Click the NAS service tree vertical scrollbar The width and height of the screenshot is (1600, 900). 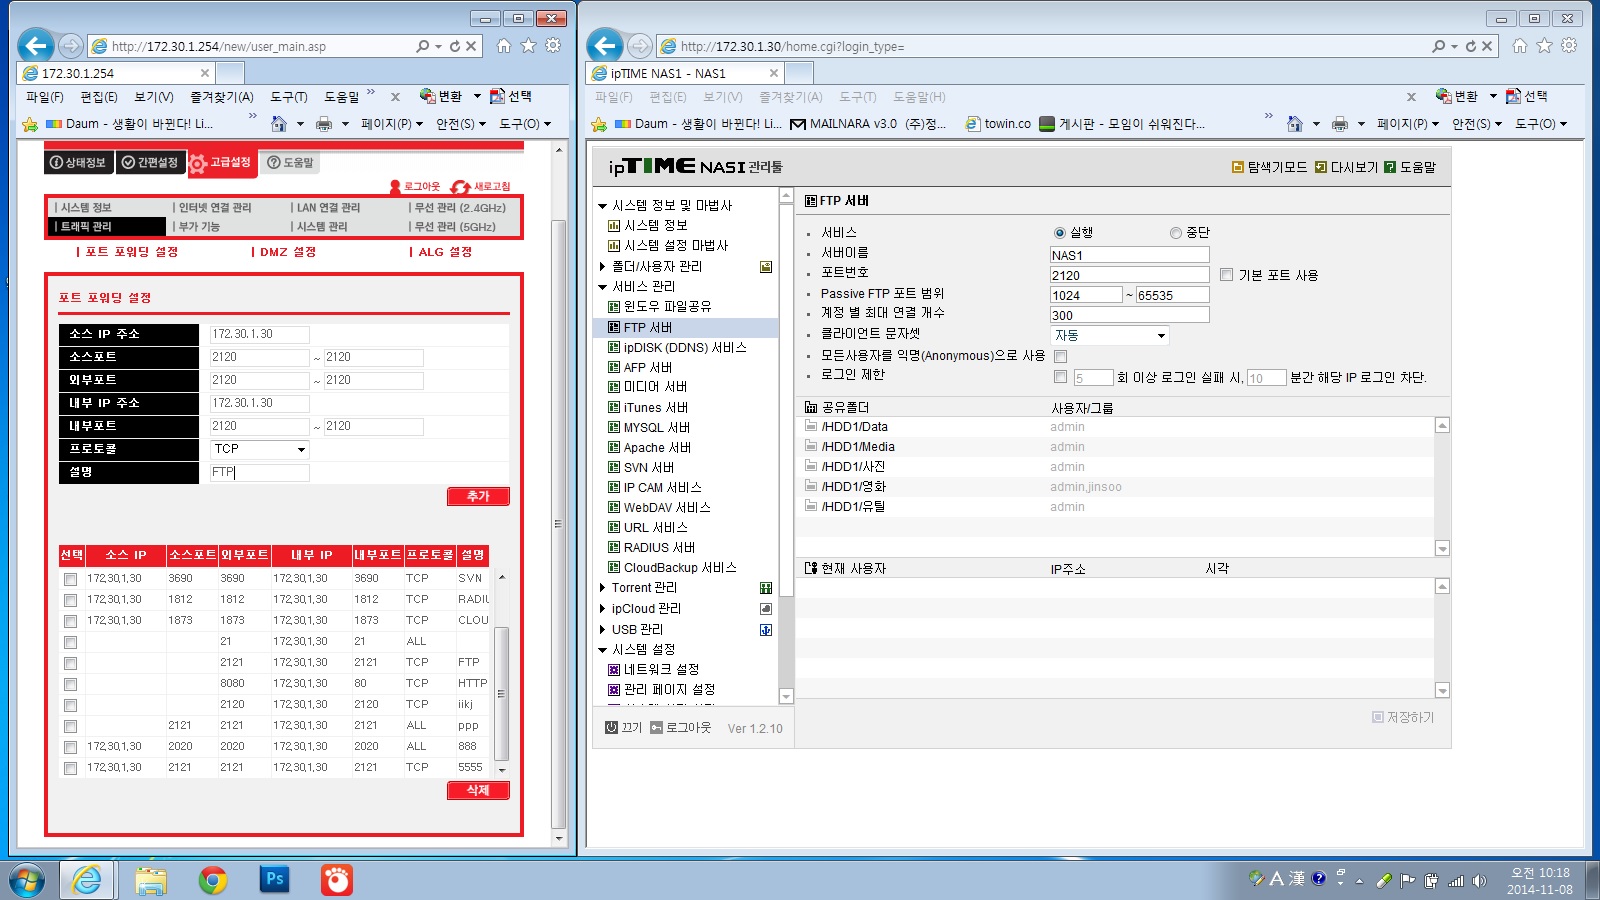tap(786, 446)
